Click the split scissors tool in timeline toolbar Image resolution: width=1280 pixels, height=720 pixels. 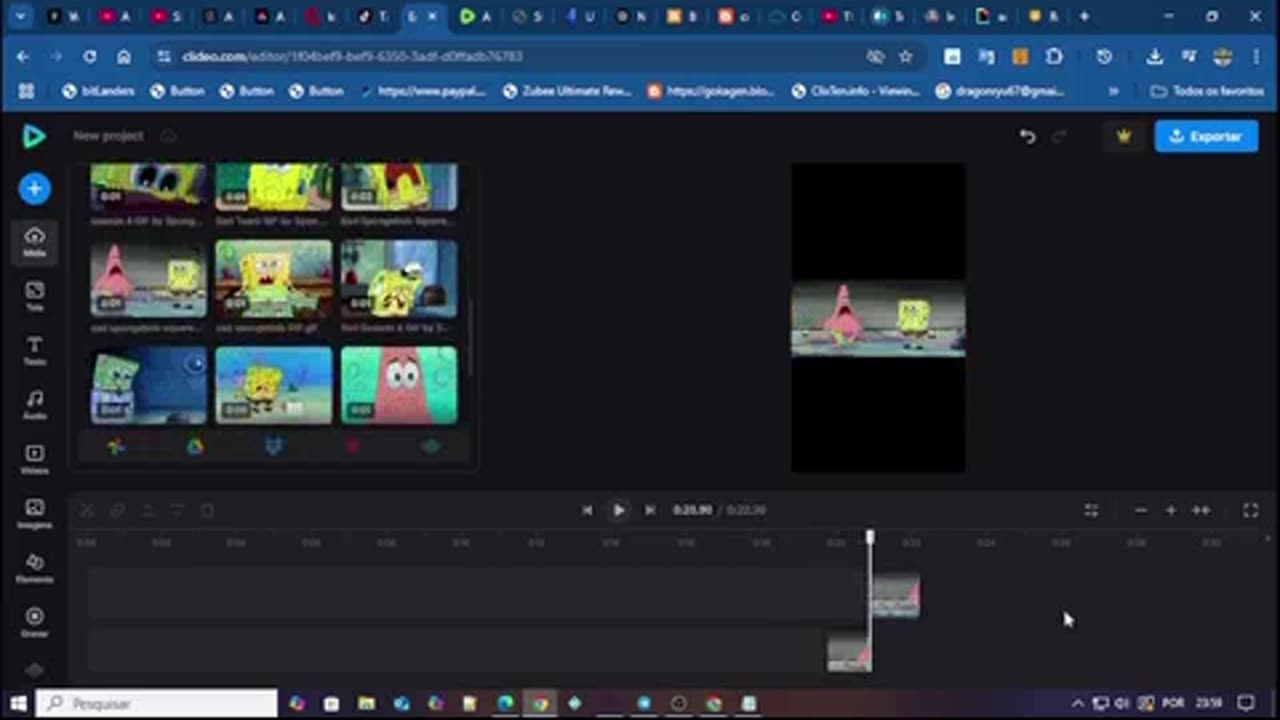tap(87, 511)
